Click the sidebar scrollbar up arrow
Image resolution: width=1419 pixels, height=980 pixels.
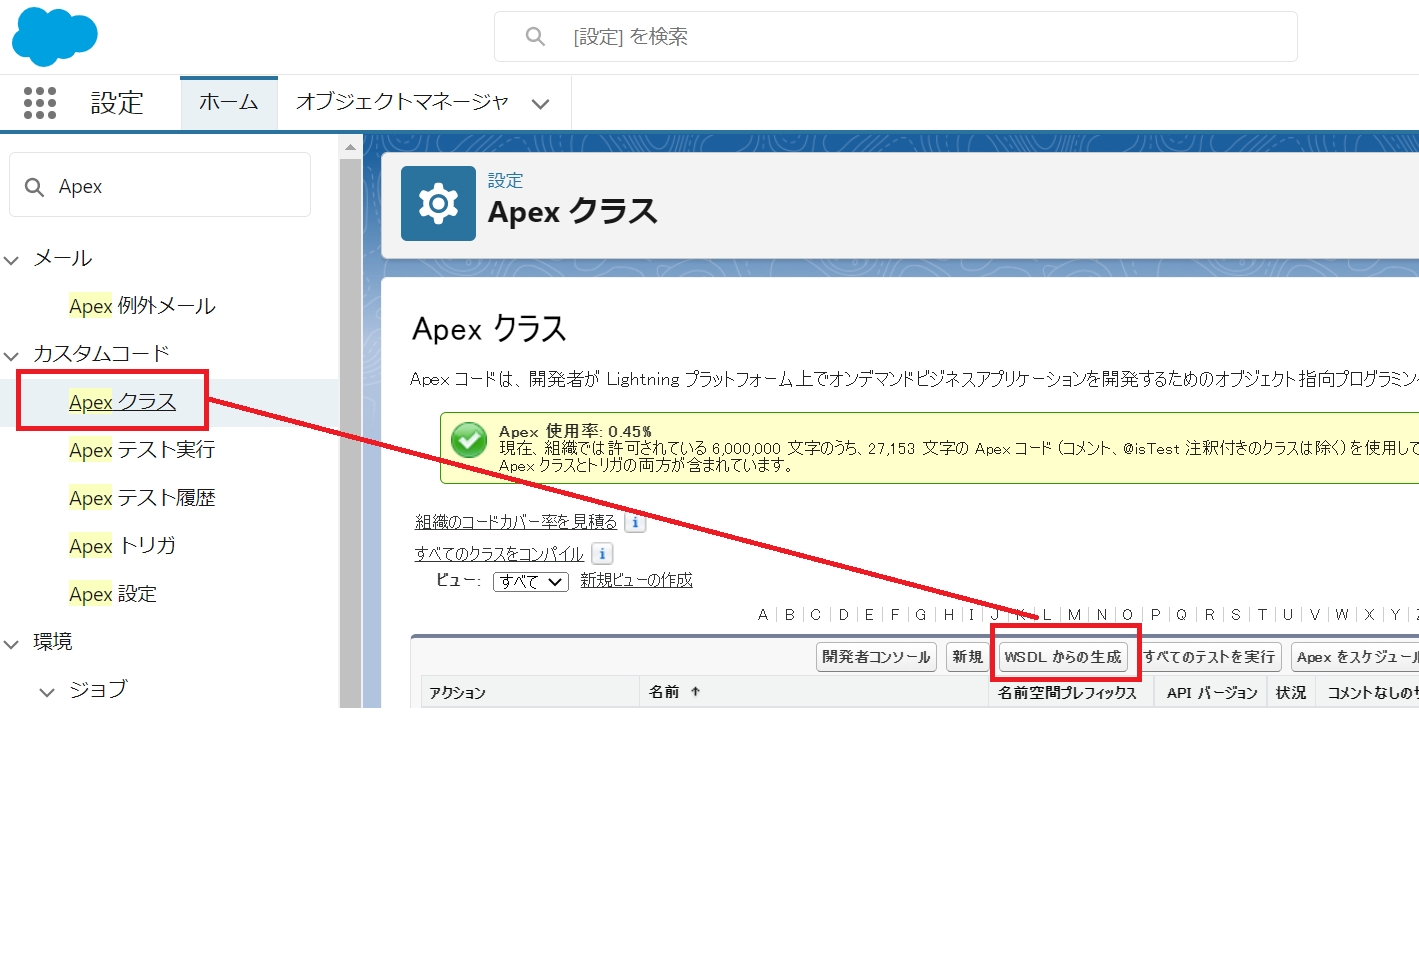350,147
